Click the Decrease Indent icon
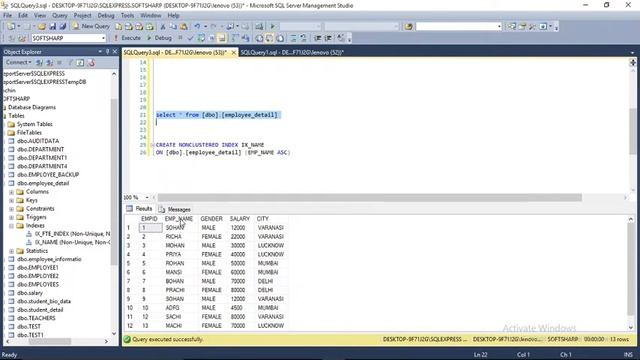Screen dimensions: 640x360 pyautogui.click(x=318, y=38)
